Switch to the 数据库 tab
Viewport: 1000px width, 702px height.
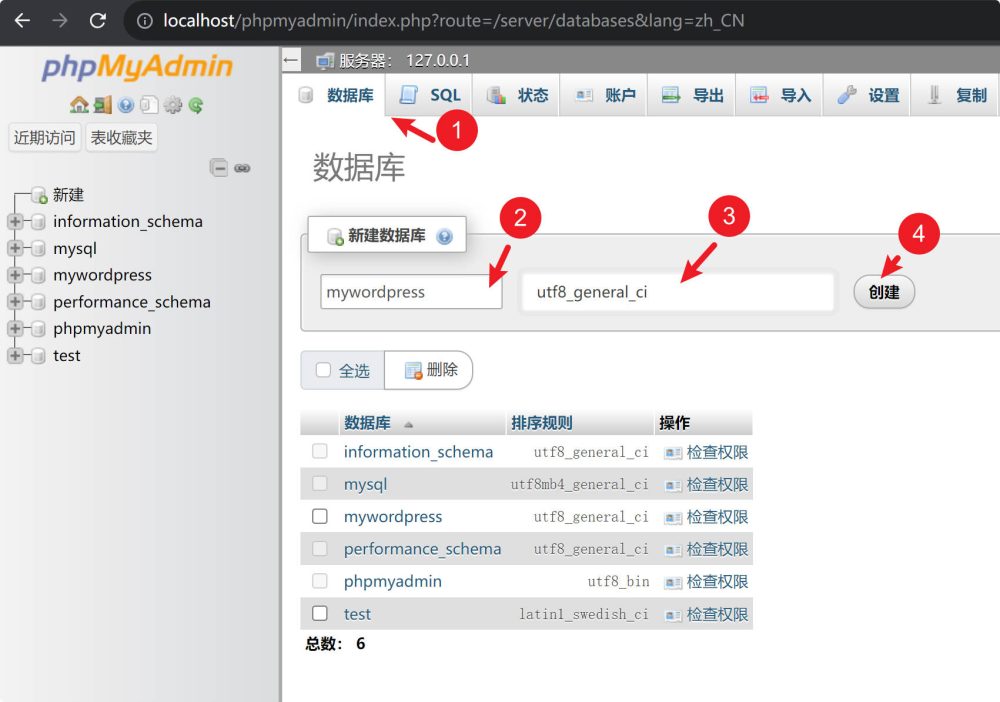[335, 95]
